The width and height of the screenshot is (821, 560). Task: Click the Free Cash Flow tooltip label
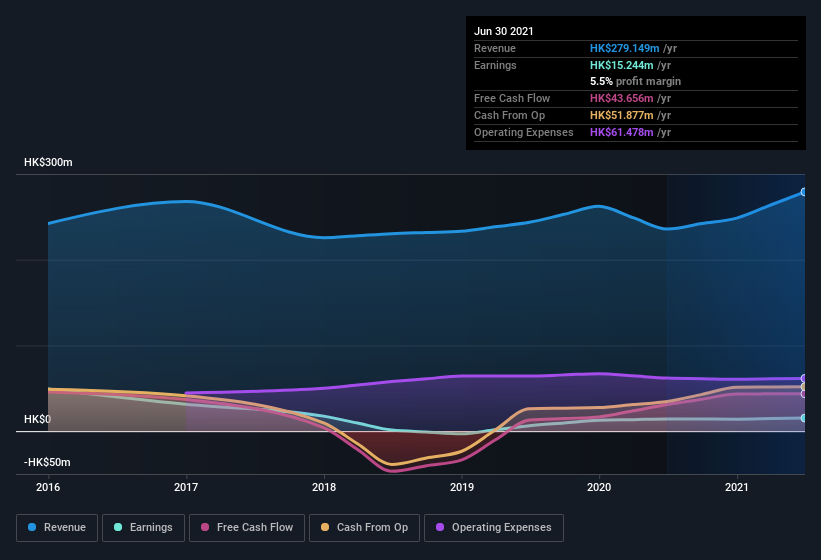click(512, 98)
